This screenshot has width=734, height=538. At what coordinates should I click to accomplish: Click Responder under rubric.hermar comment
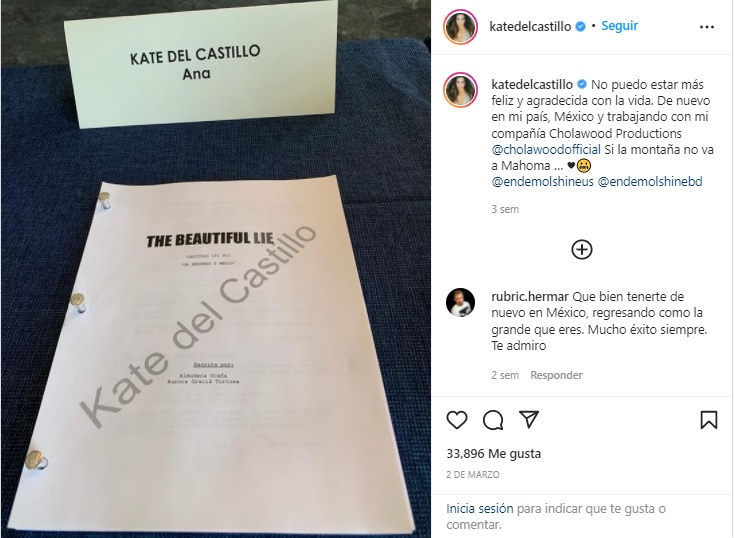556,375
